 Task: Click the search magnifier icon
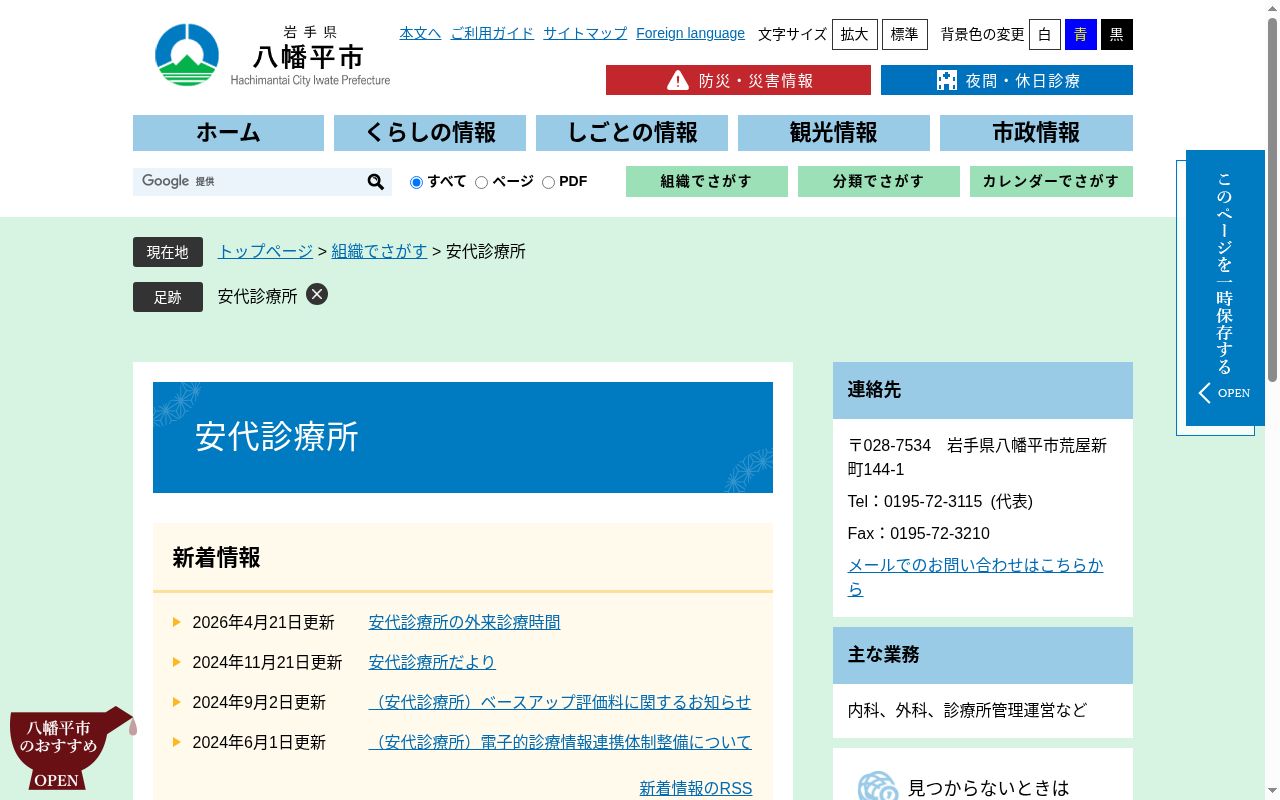[376, 182]
